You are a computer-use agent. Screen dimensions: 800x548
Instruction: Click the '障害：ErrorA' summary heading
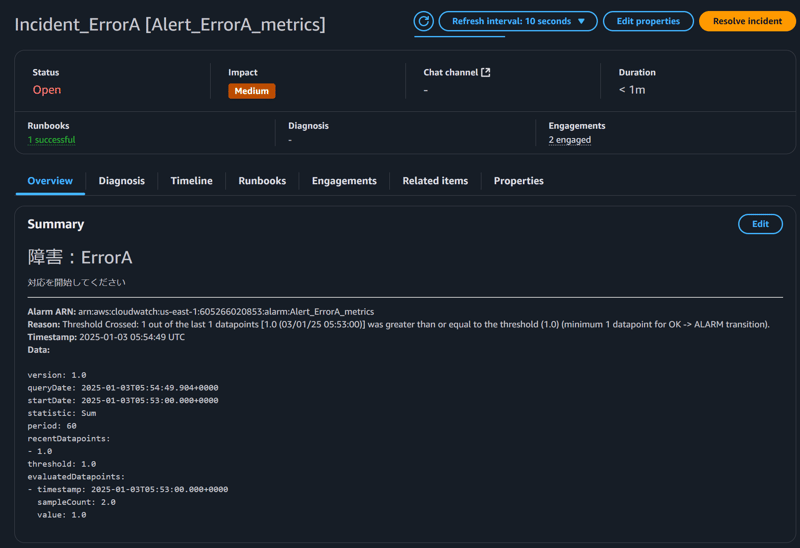[x=80, y=258]
